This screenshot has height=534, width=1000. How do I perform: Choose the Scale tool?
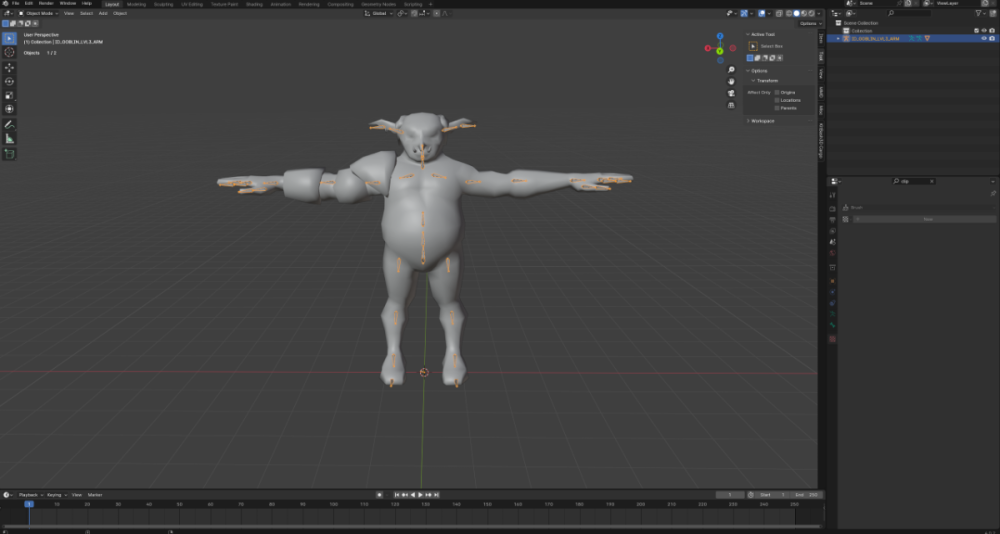coord(10,95)
